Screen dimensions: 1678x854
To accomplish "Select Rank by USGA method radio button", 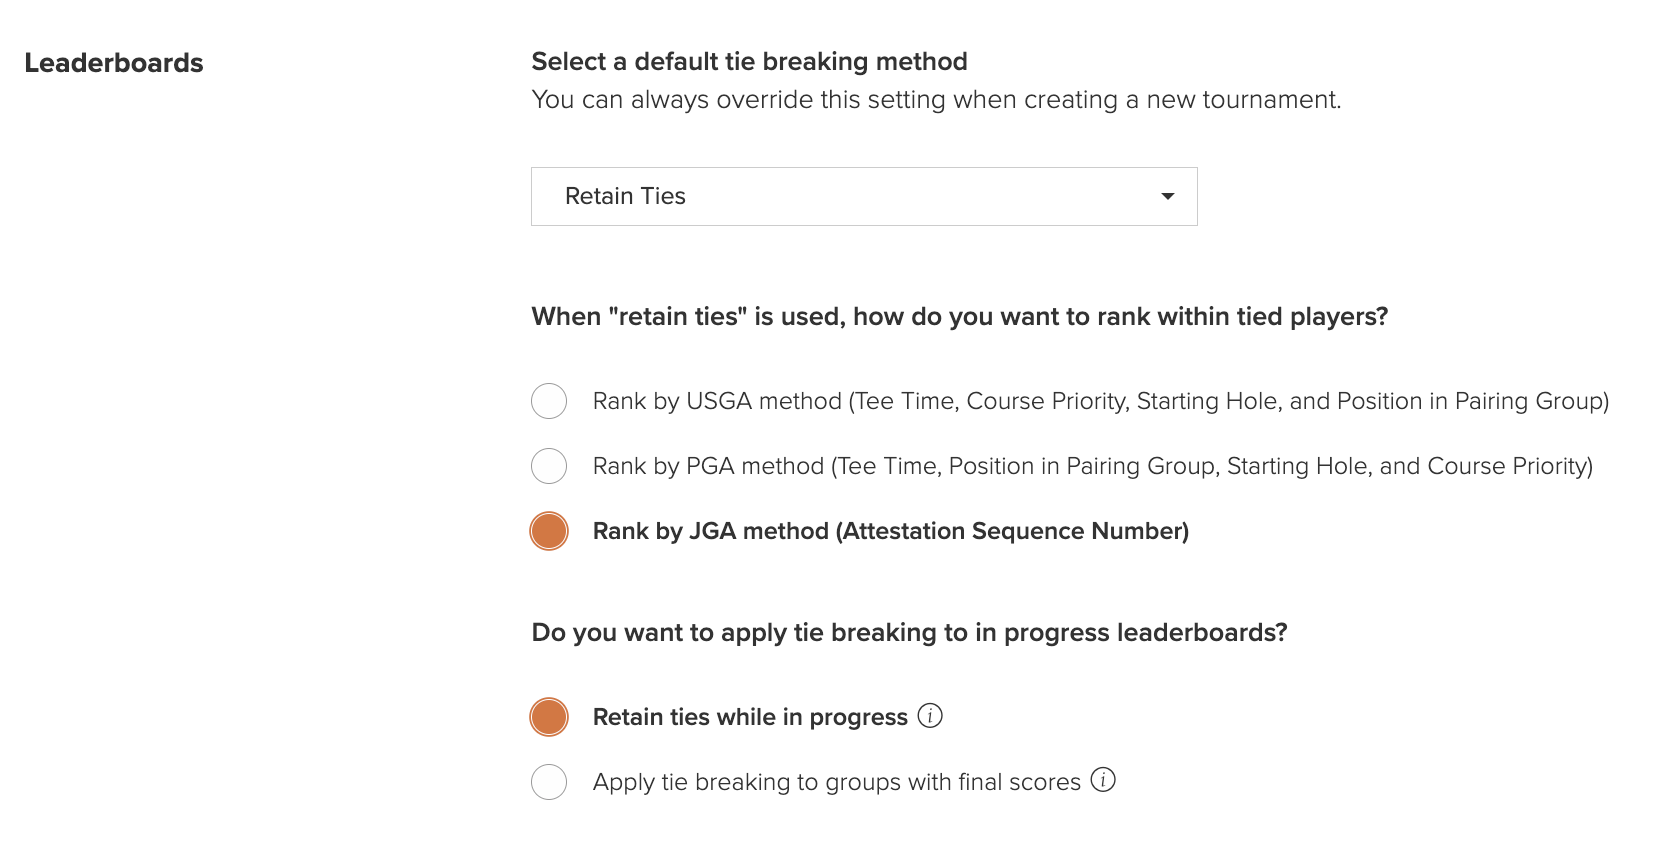I will point(549,401).
